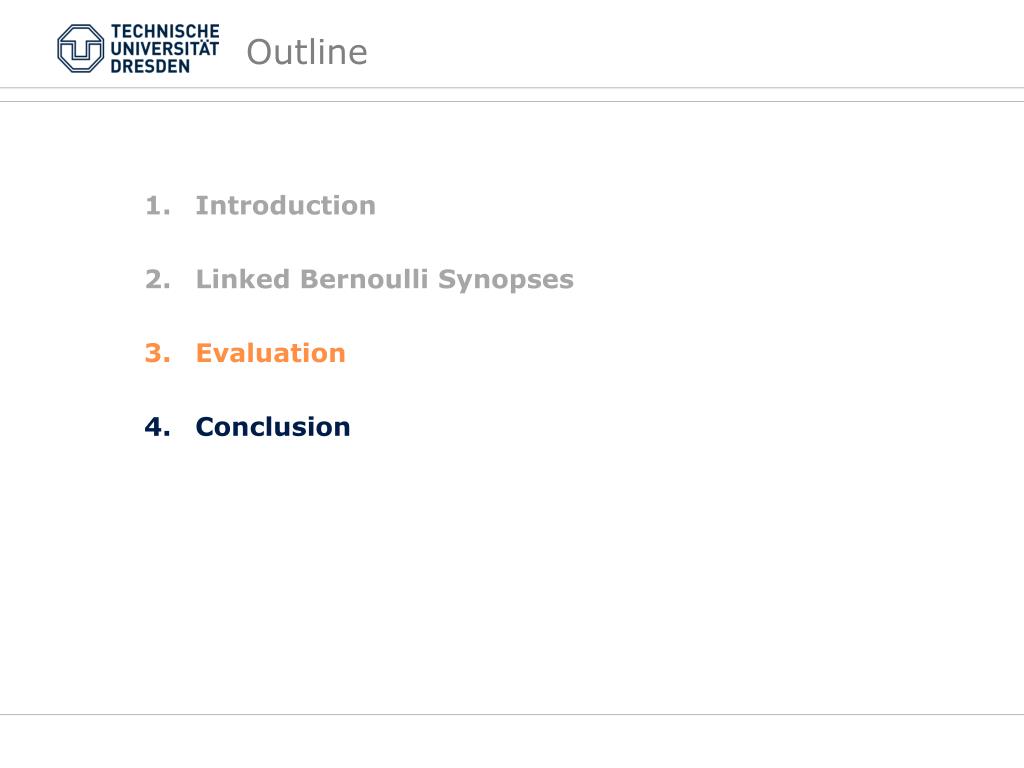Click the empty footer area below the bottom line

(x=512, y=742)
